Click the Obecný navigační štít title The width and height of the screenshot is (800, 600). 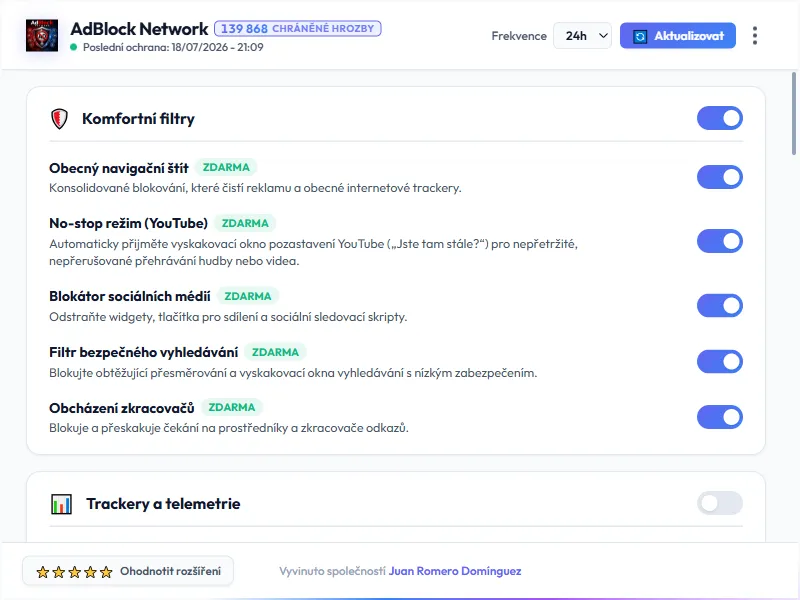click(x=119, y=168)
